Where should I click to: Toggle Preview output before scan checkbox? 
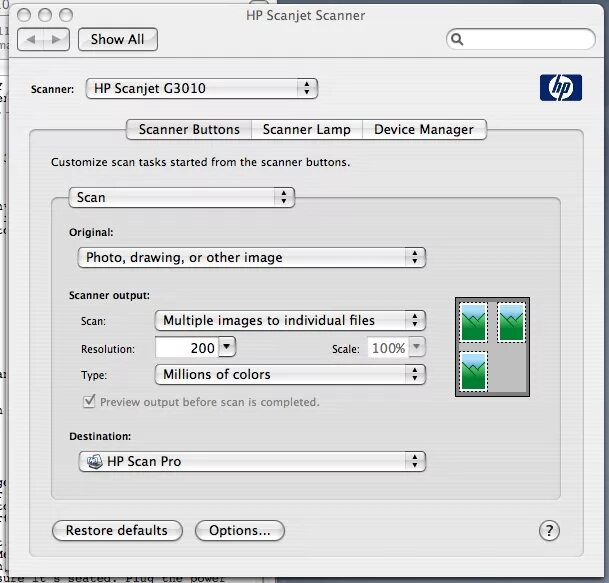tap(89, 401)
